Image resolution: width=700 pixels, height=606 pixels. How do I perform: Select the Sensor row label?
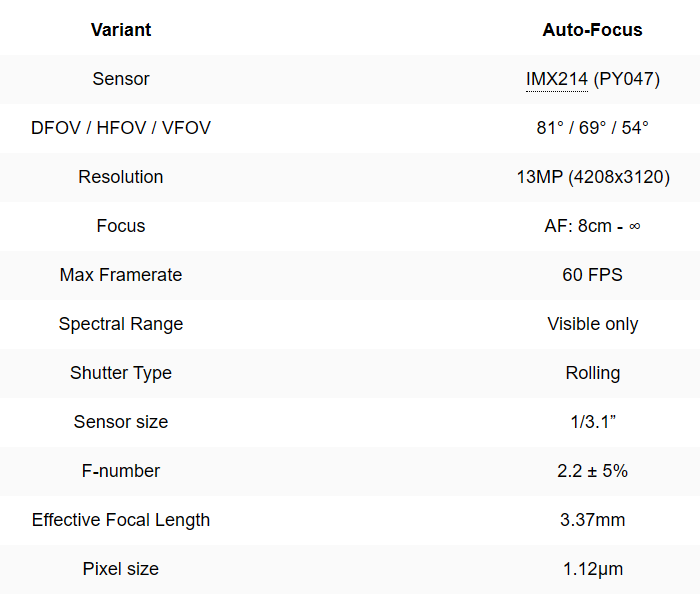pos(121,79)
